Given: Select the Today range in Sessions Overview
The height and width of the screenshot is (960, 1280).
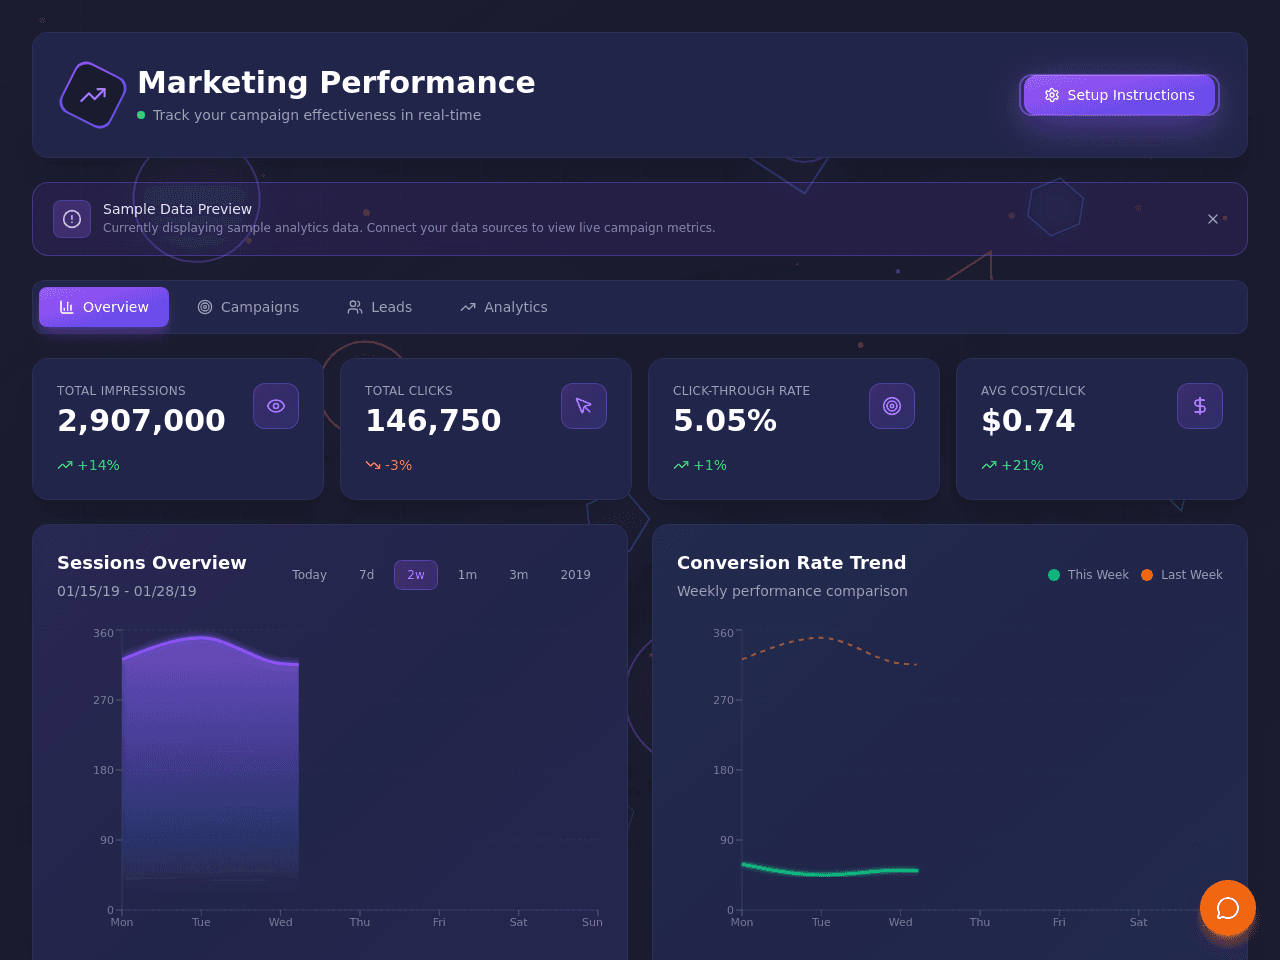Looking at the screenshot, I should [x=309, y=575].
